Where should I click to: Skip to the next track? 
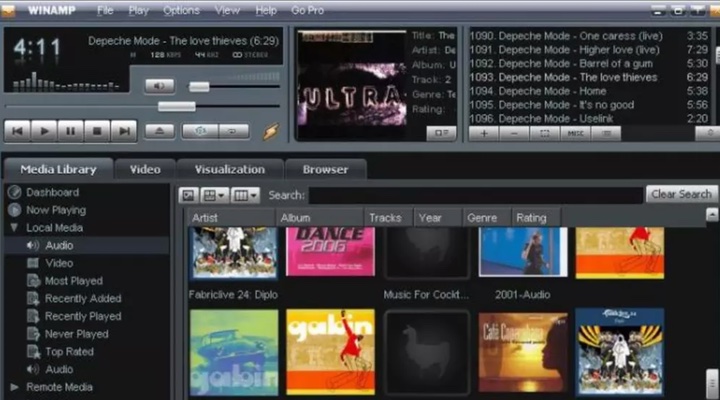[x=124, y=131]
